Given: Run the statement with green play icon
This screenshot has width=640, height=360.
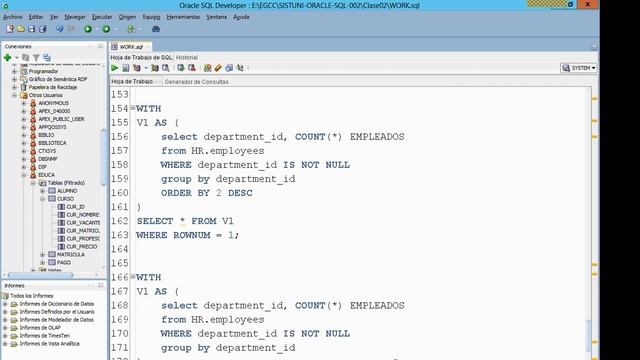Looking at the screenshot, I should coord(115,68).
